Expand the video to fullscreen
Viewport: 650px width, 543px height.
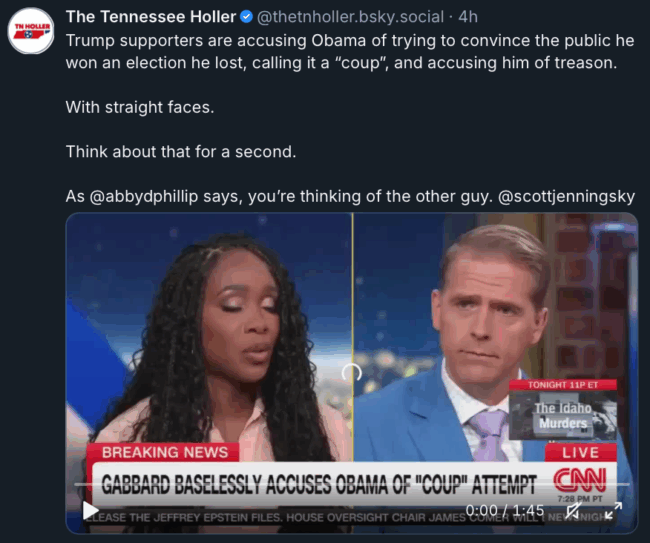[x=613, y=510]
